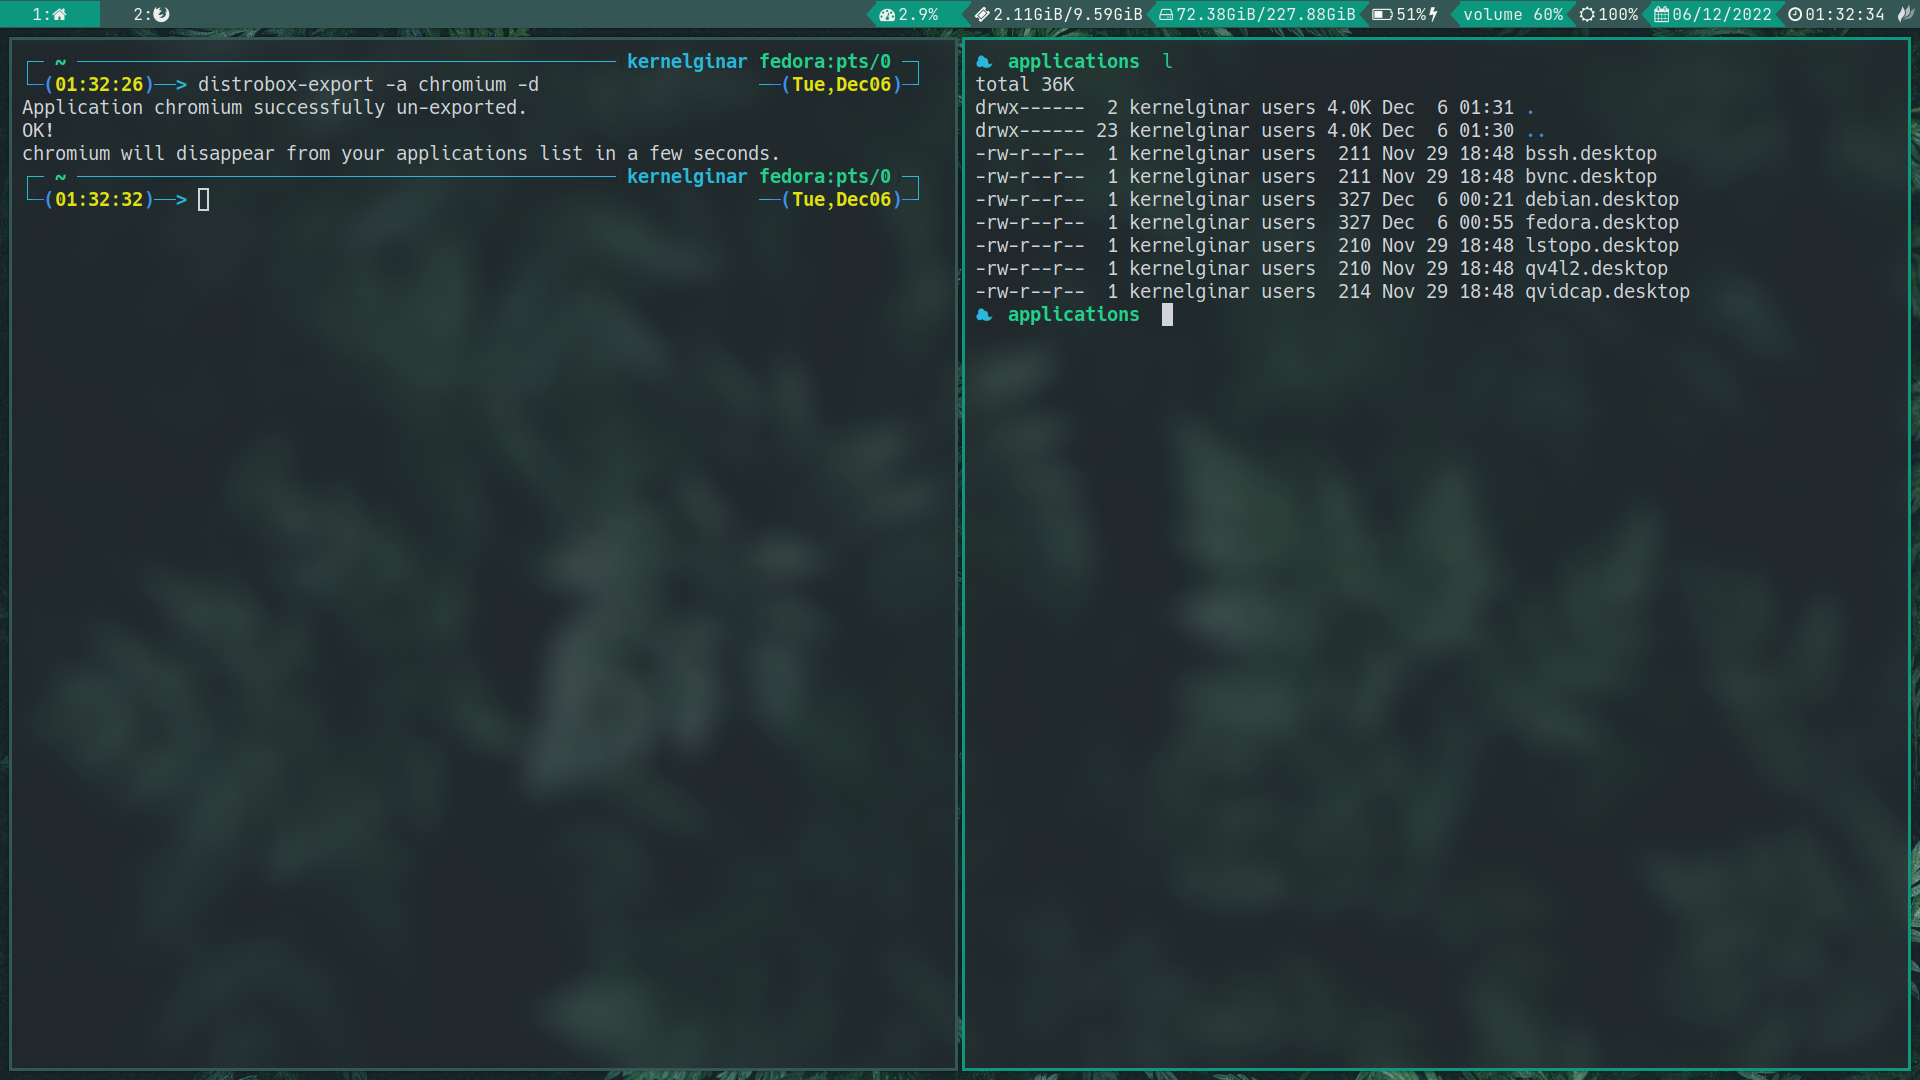This screenshot has width=1920, height=1080.
Task: Click the parent directory '..' entry
Action: coord(1535,131)
